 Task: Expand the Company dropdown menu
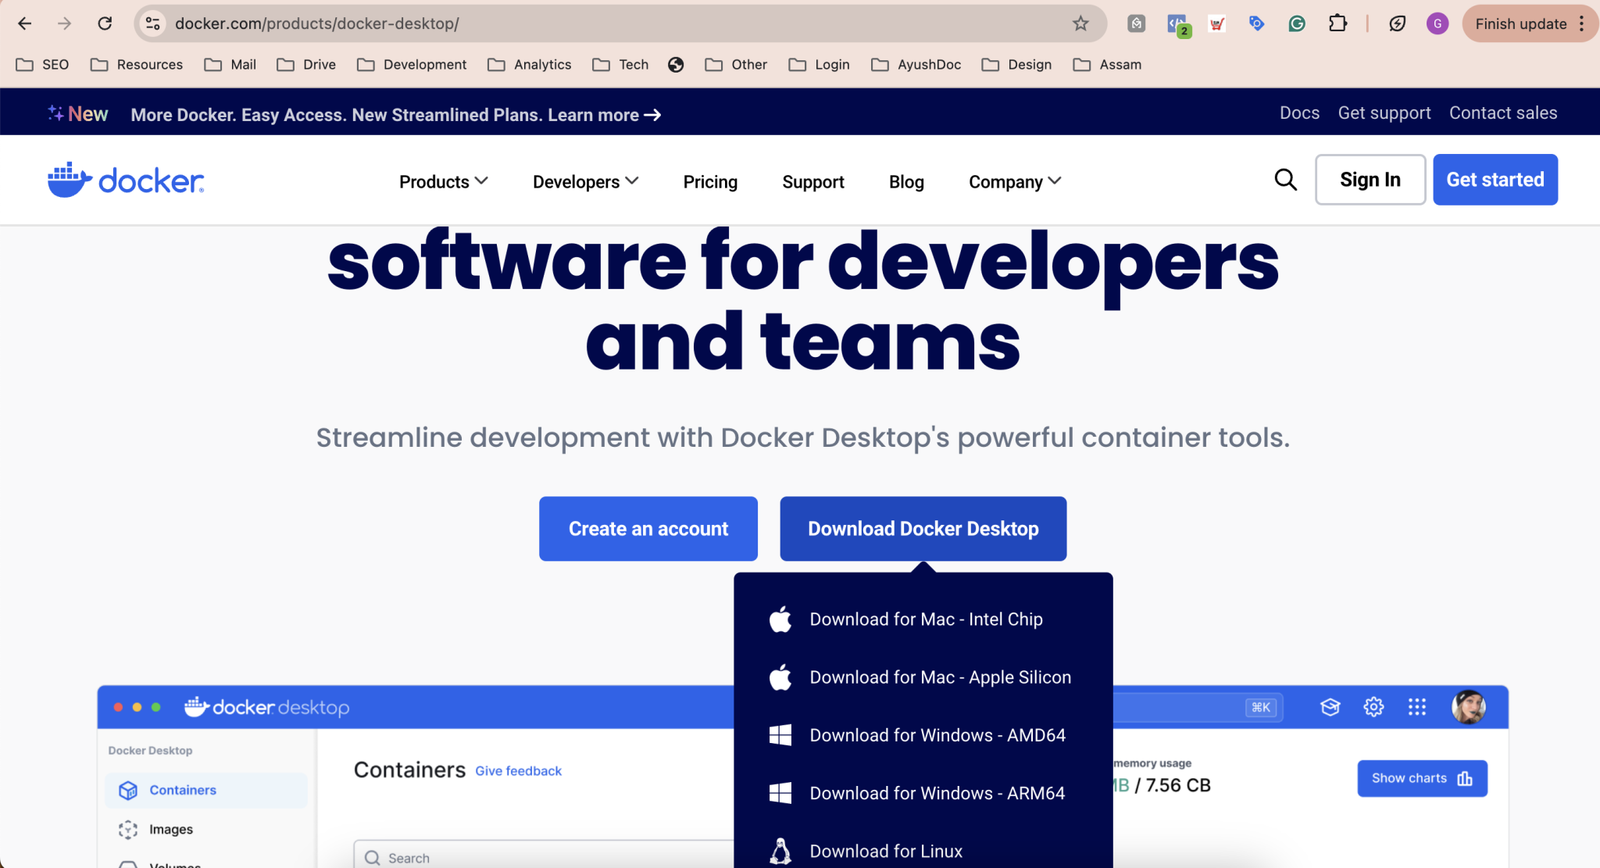(1015, 181)
